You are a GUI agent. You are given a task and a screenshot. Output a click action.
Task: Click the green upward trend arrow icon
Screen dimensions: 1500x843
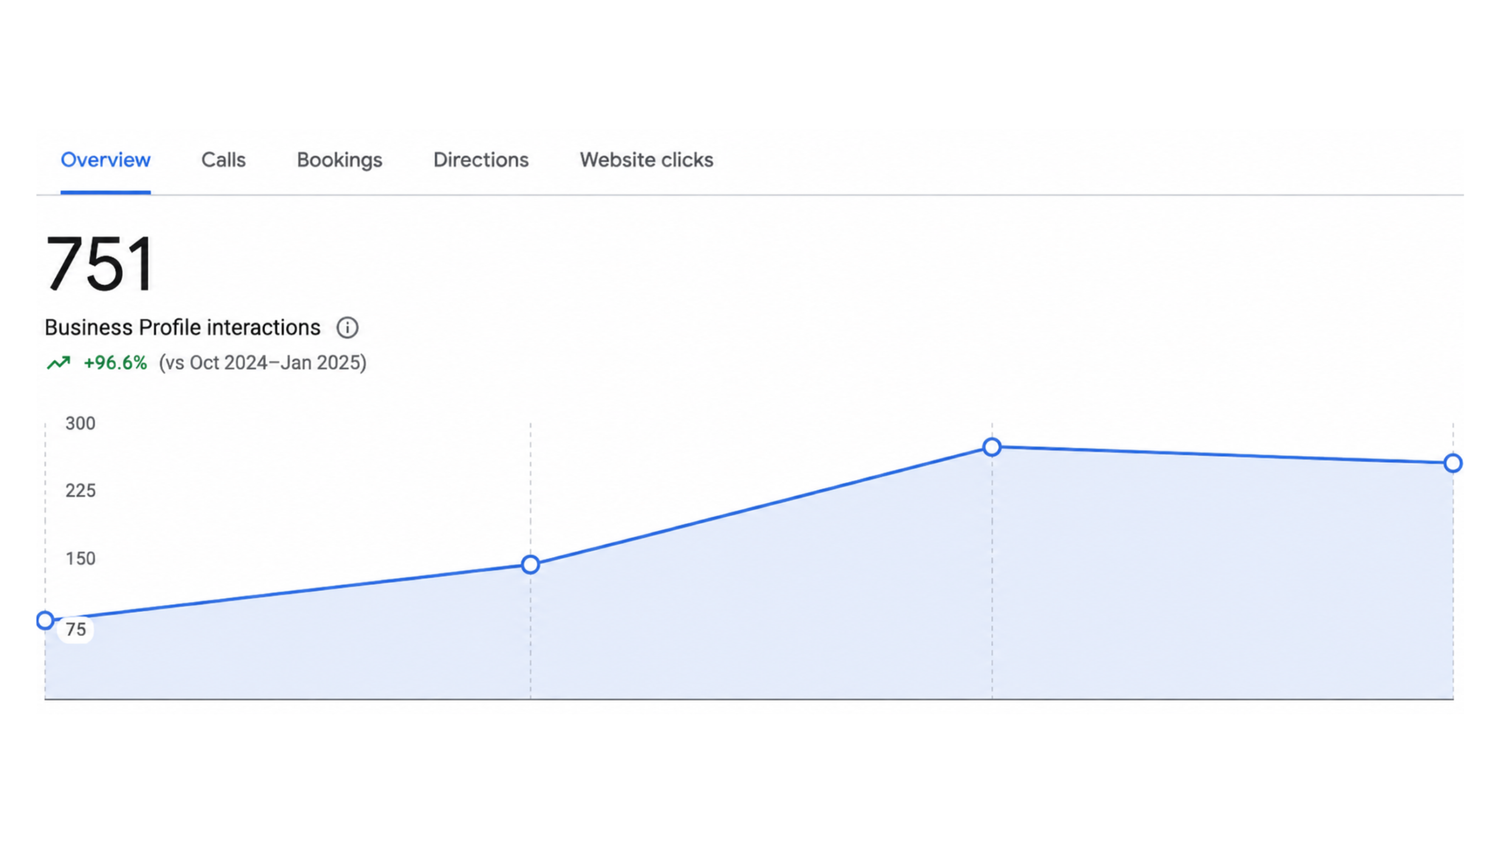[x=59, y=363]
